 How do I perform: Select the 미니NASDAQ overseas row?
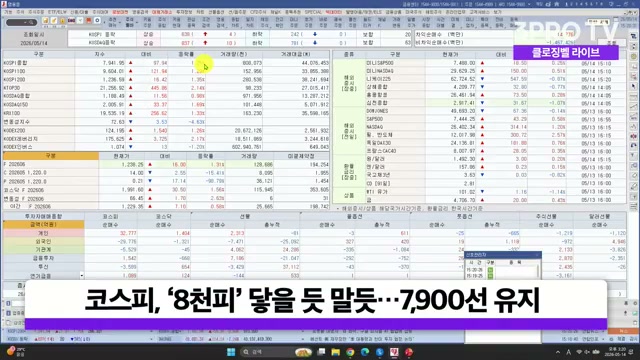tap(496, 71)
